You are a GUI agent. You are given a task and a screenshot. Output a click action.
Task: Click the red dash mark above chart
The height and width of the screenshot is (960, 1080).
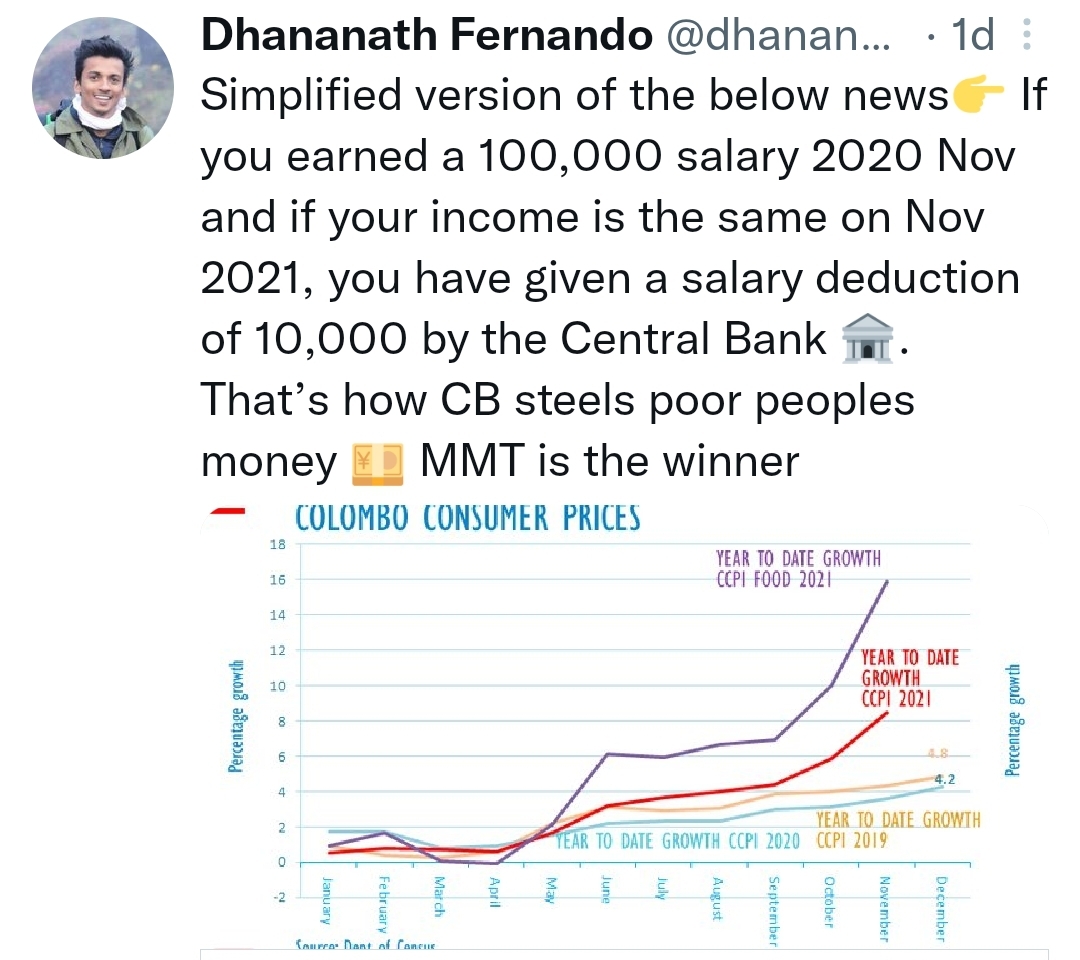(227, 511)
